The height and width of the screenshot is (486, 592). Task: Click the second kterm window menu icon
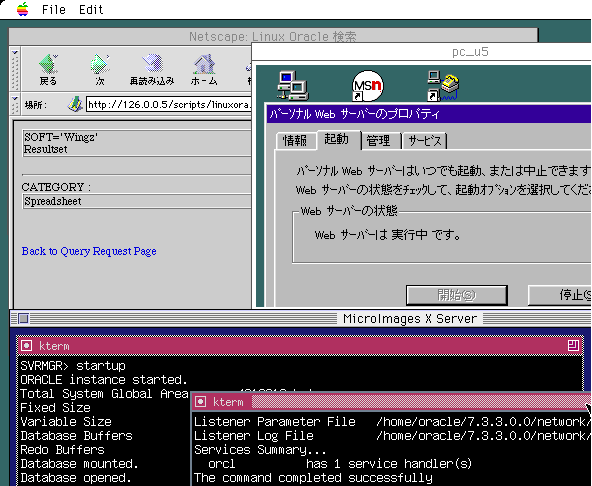tap(200, 402)
